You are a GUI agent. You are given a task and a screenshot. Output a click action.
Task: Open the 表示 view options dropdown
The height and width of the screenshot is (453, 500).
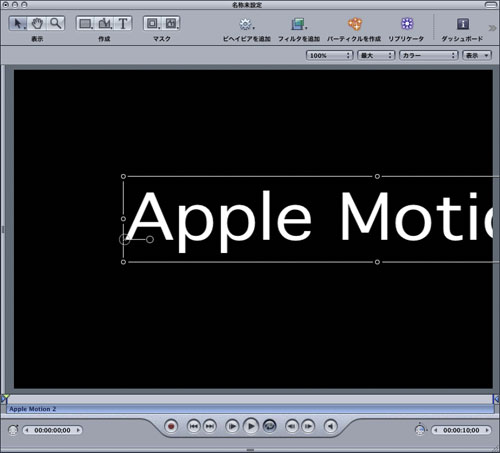pyautogui.click(x=477, y=55)
